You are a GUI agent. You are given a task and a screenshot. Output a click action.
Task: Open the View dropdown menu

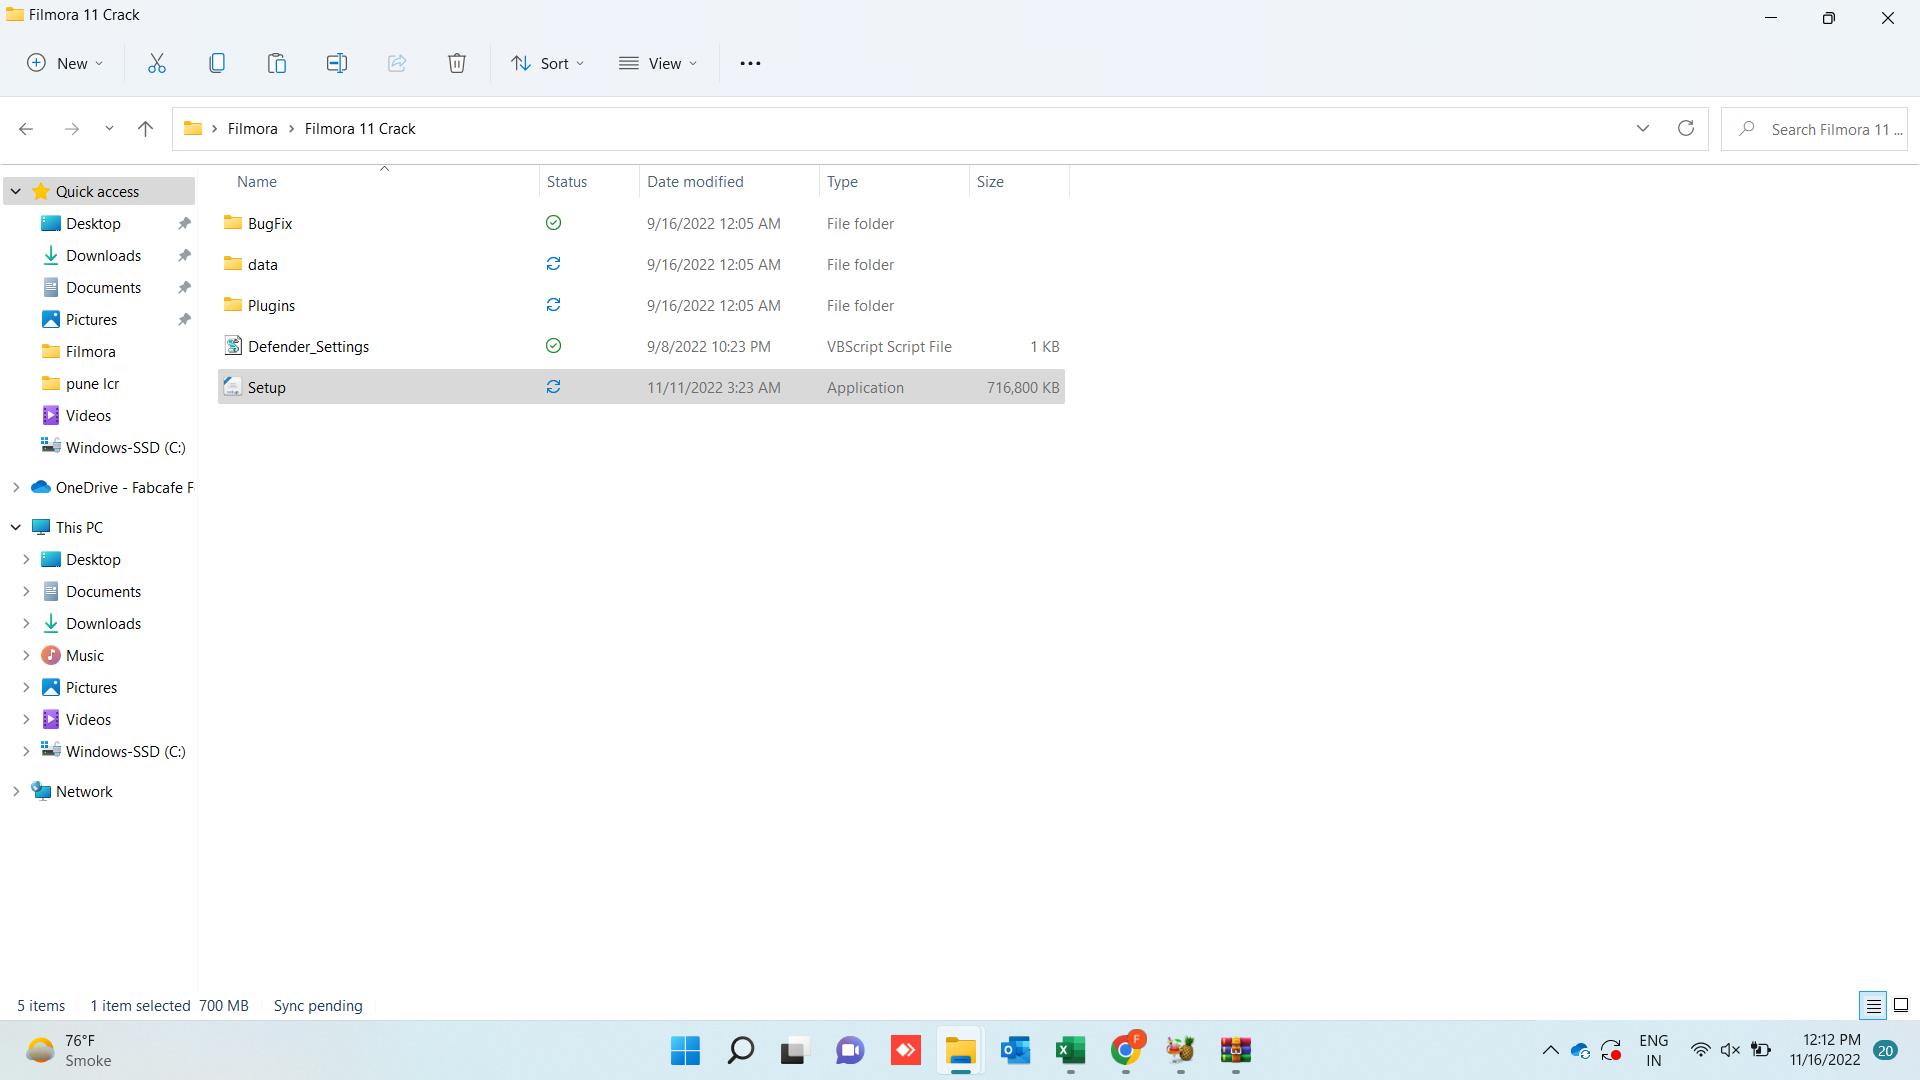pyautogui.click(x=658, y=63)
